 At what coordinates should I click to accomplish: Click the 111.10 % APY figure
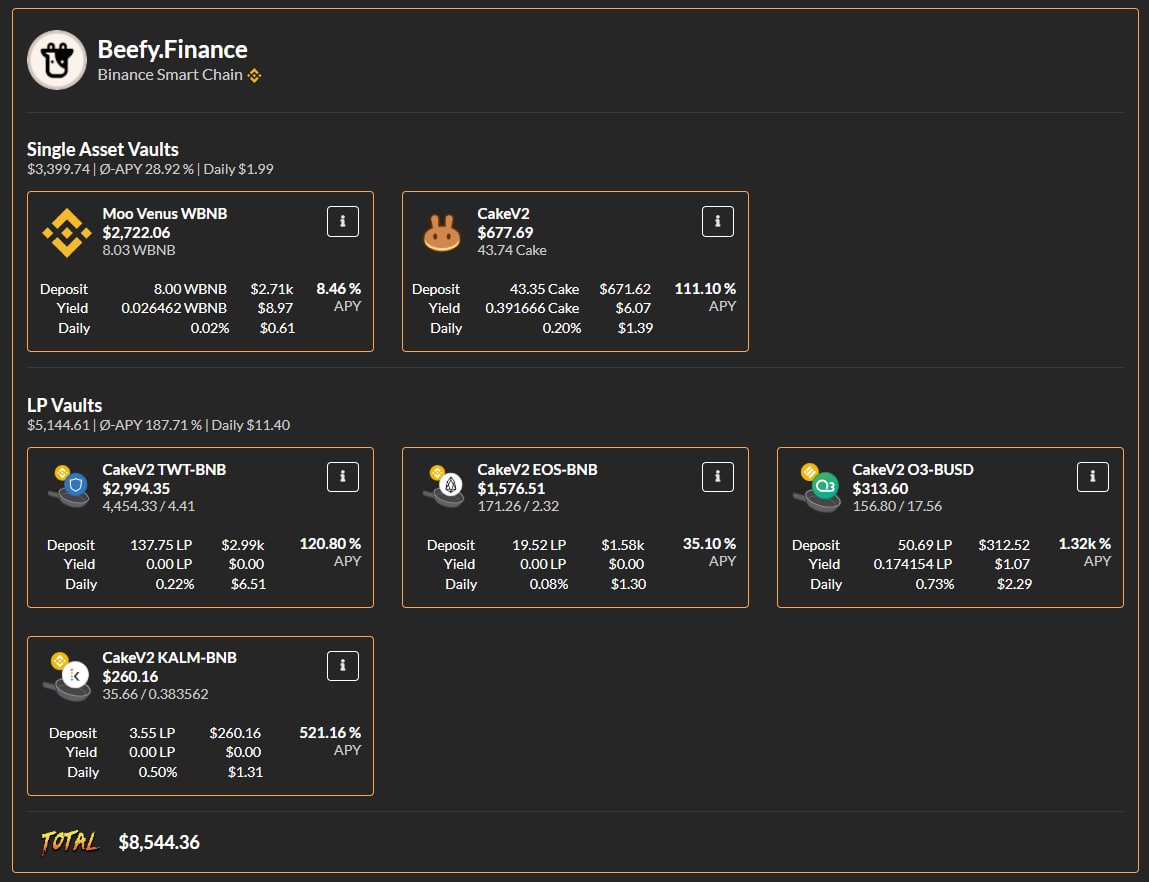pyautogui.click(x=705, y=289)
